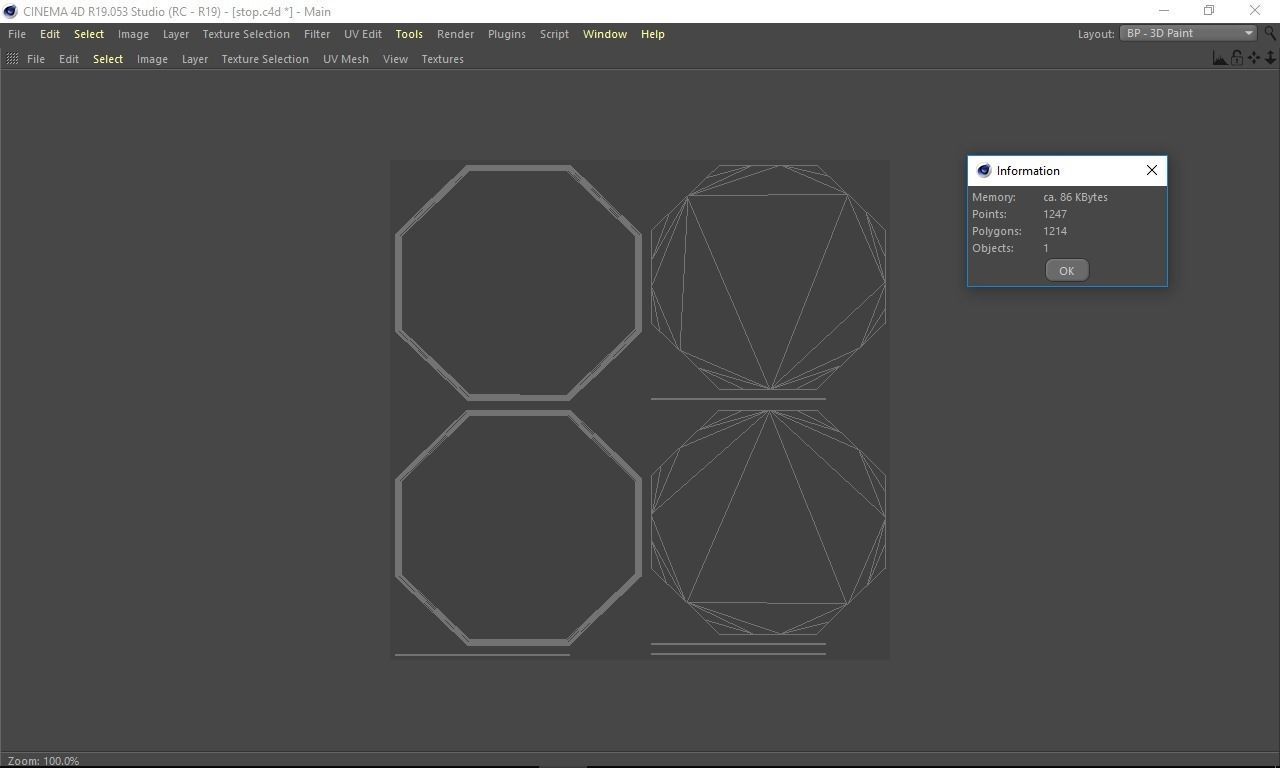Open the main Texture Selection menu

click(246, 34)
